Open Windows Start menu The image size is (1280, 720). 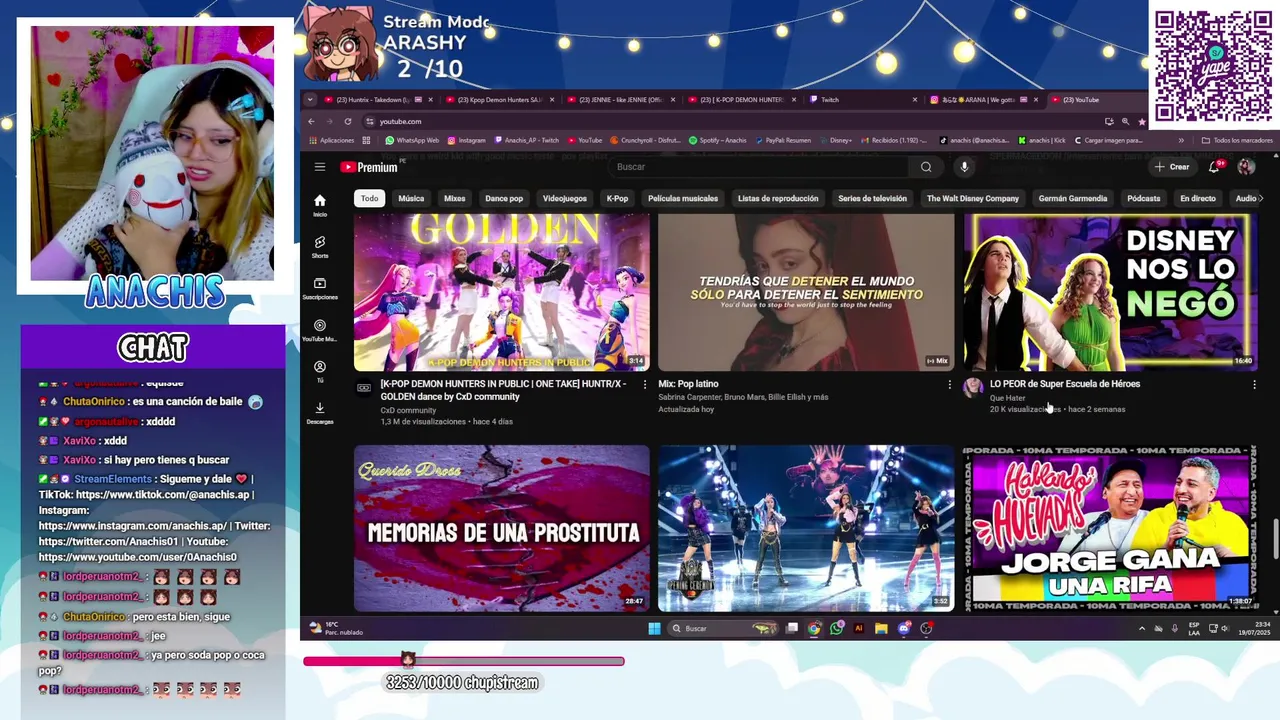click(x=654, y=628)
